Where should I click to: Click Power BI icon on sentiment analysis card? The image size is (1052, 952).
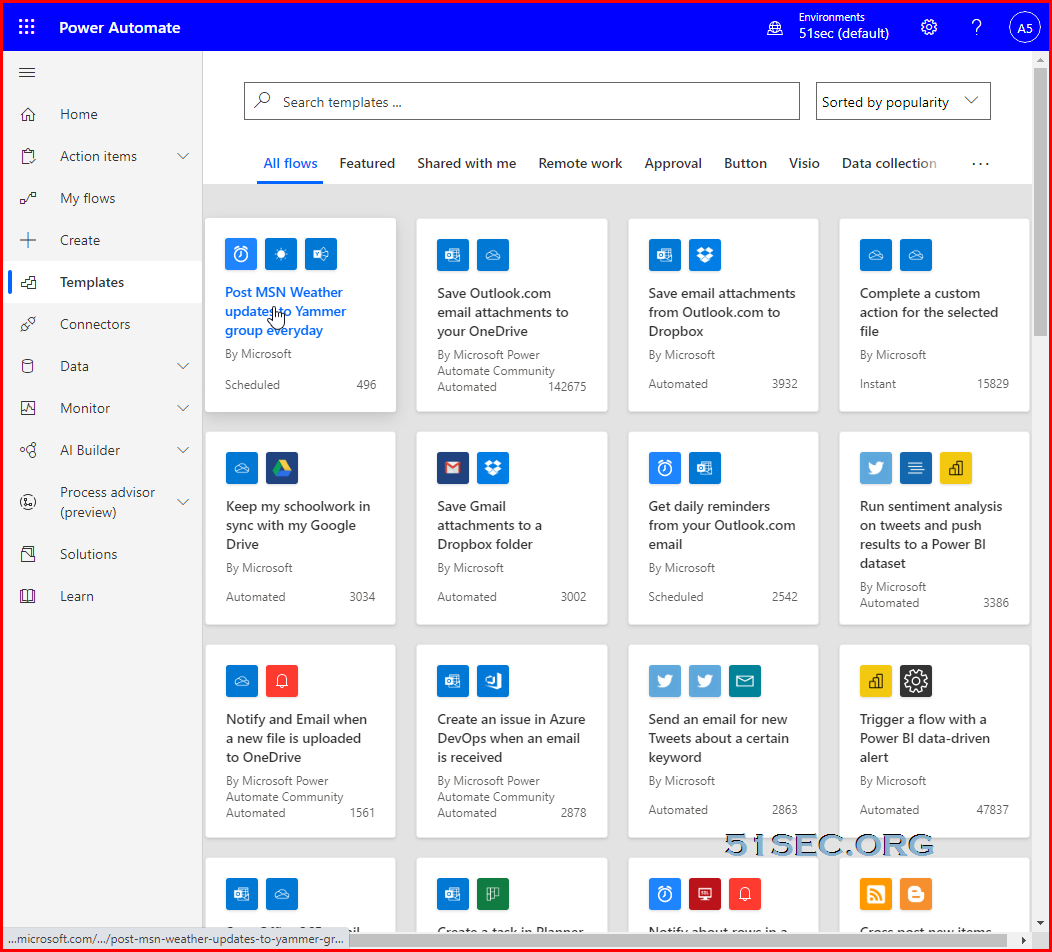(956, 468)
